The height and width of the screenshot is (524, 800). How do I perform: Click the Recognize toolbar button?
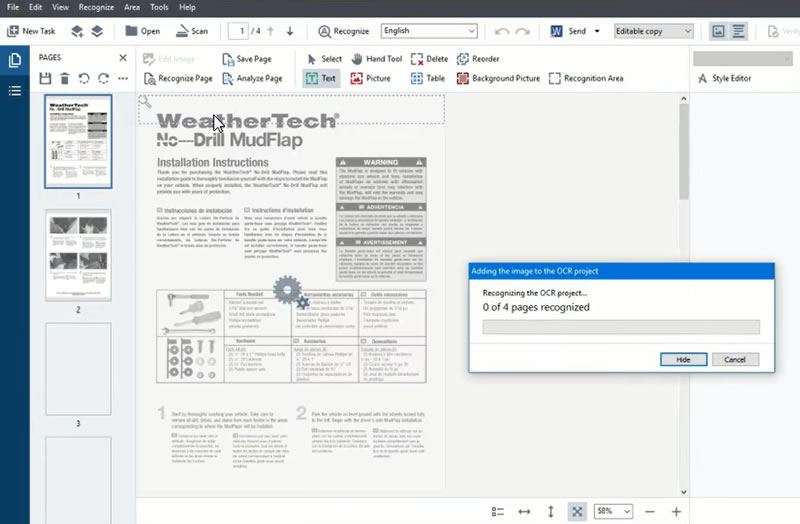tap(343, 31)
